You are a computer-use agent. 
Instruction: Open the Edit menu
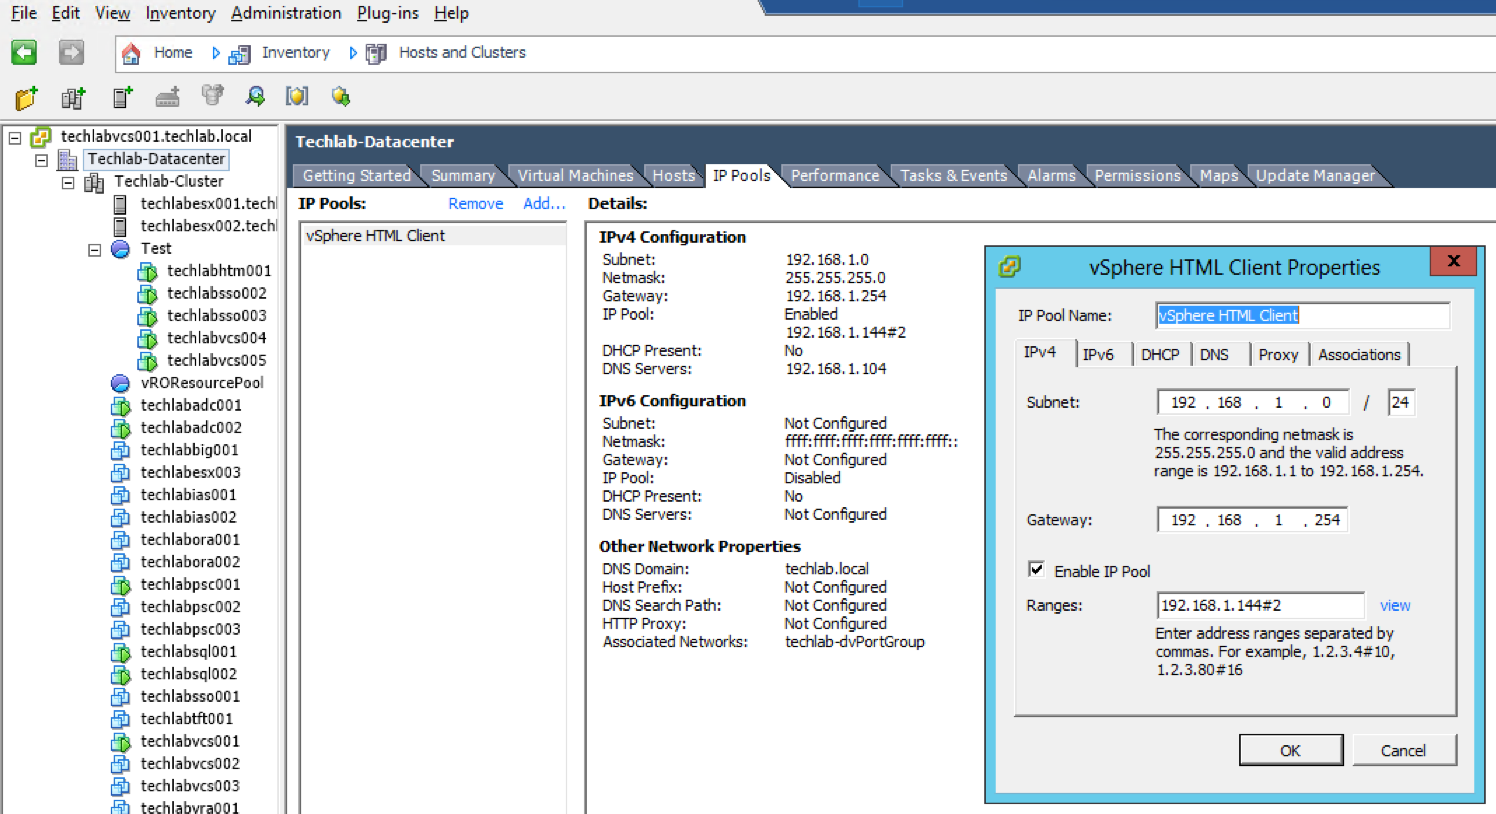pyautogui.click(x=66, y=13)
